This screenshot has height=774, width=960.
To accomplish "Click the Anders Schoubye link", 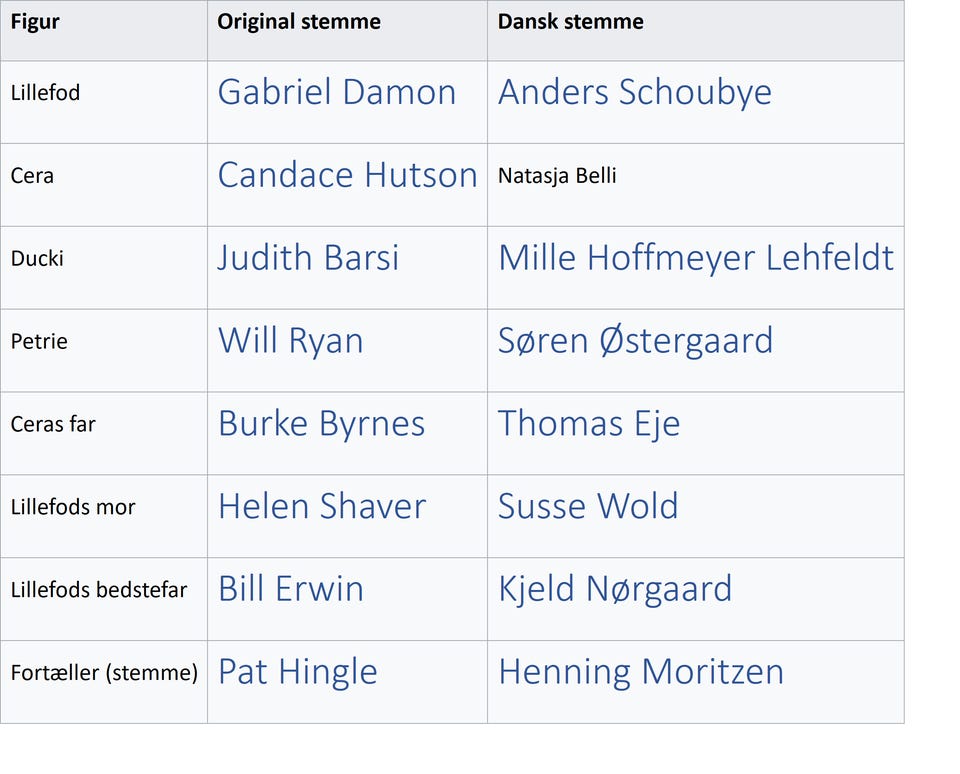I will [x=634, y=93].
